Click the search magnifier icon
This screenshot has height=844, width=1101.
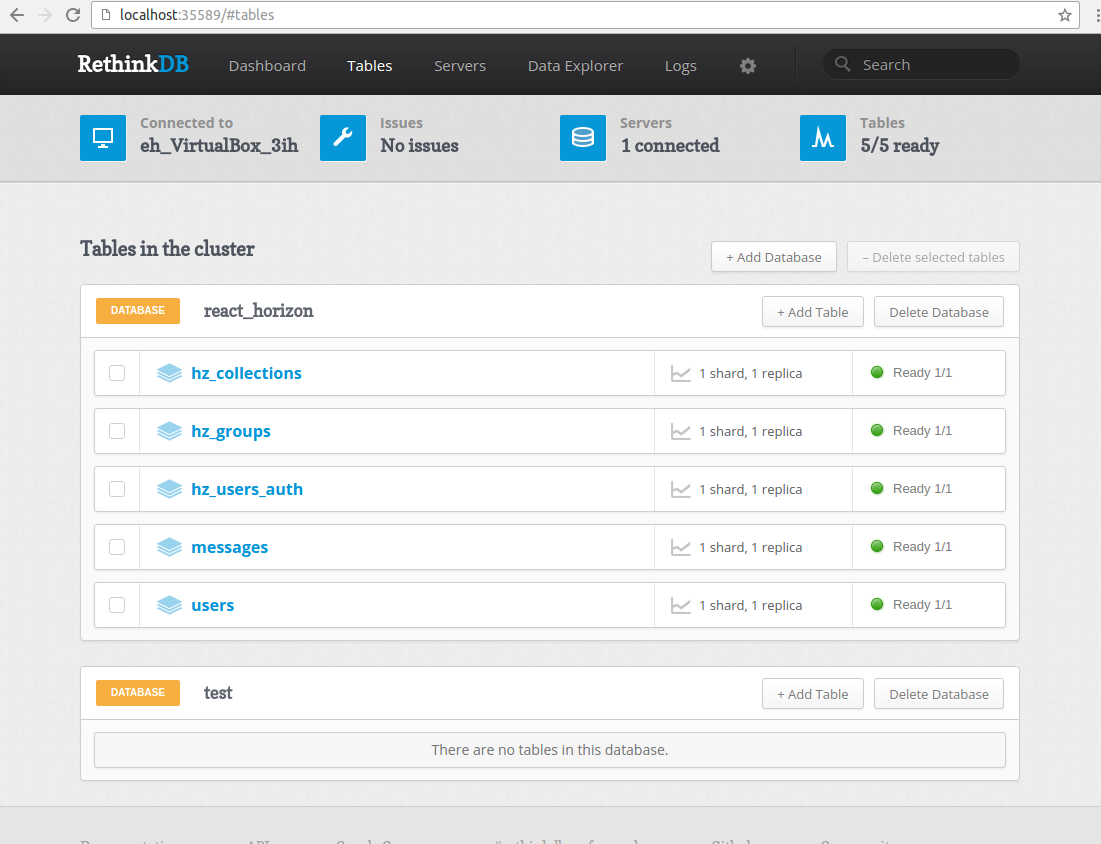pos(842,64)
